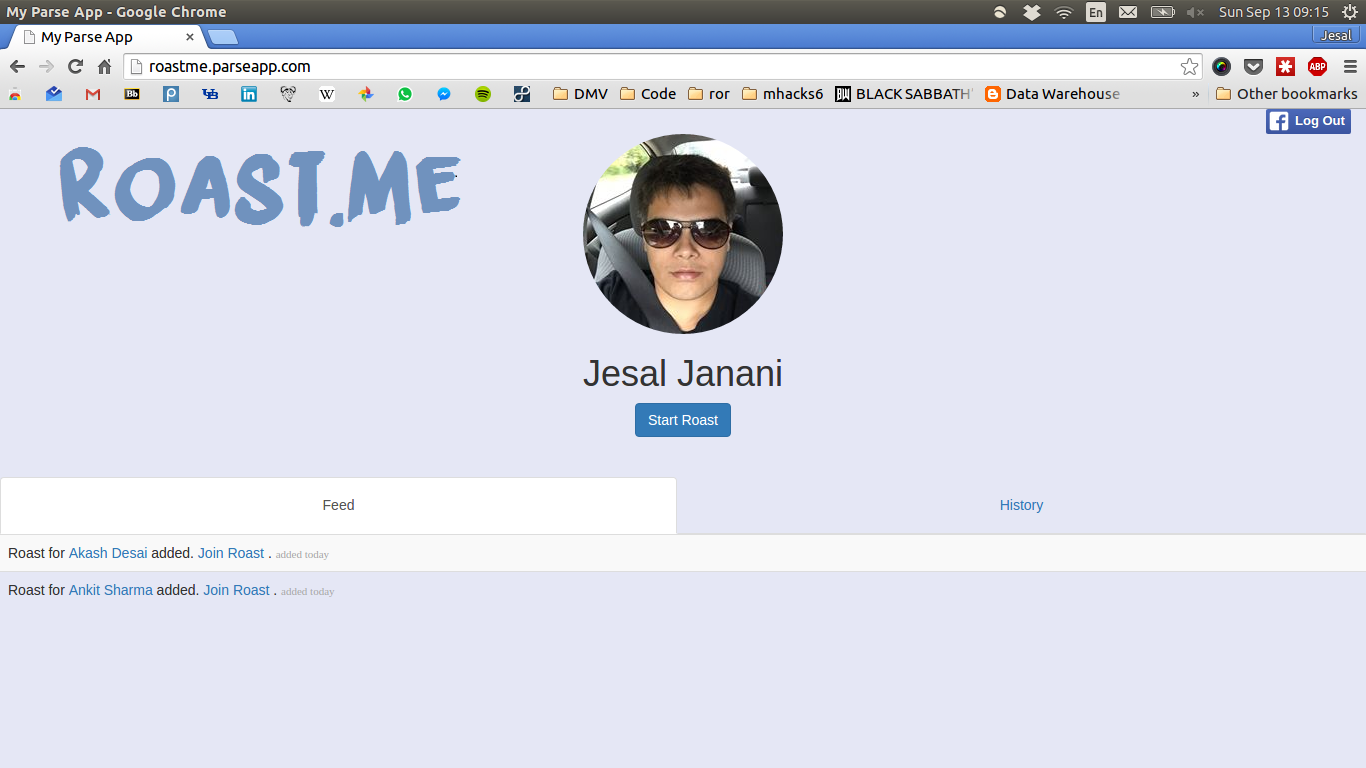Open the Messenger bookmark icon
The image size is (1366, 768).
[444, 94]
